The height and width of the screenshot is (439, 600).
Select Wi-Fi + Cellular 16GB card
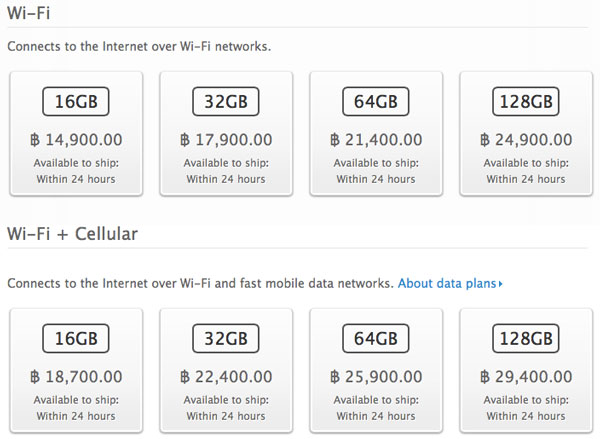pyautogui.click(x=76, y=370)
